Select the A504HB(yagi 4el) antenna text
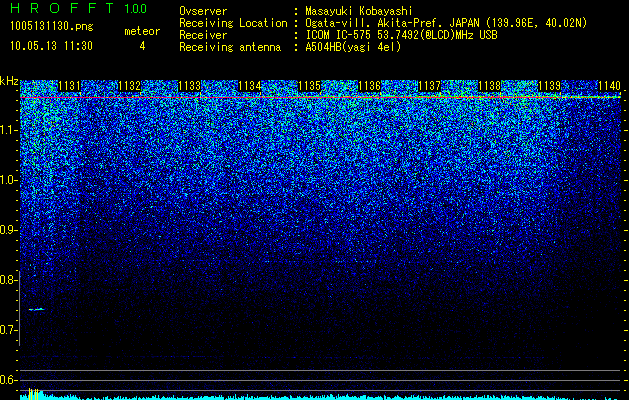The image size is (629, 400). [353, 47]
